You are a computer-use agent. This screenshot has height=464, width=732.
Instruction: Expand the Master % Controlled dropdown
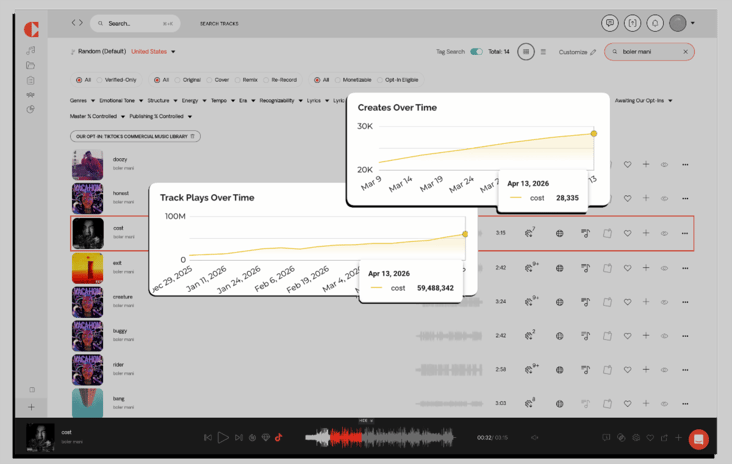click(x=97, y=116)
